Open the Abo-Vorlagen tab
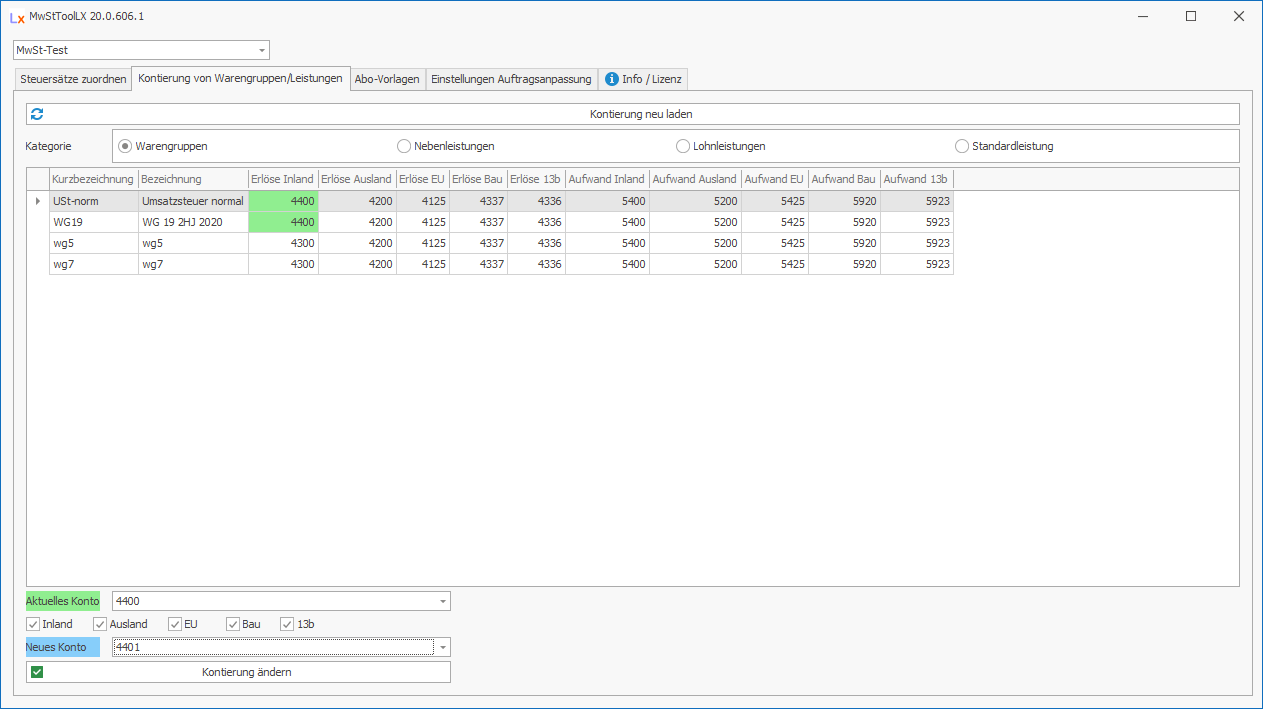Viewport: 1263px width, 709px height. pyautogui.click(x=387, y=79)
